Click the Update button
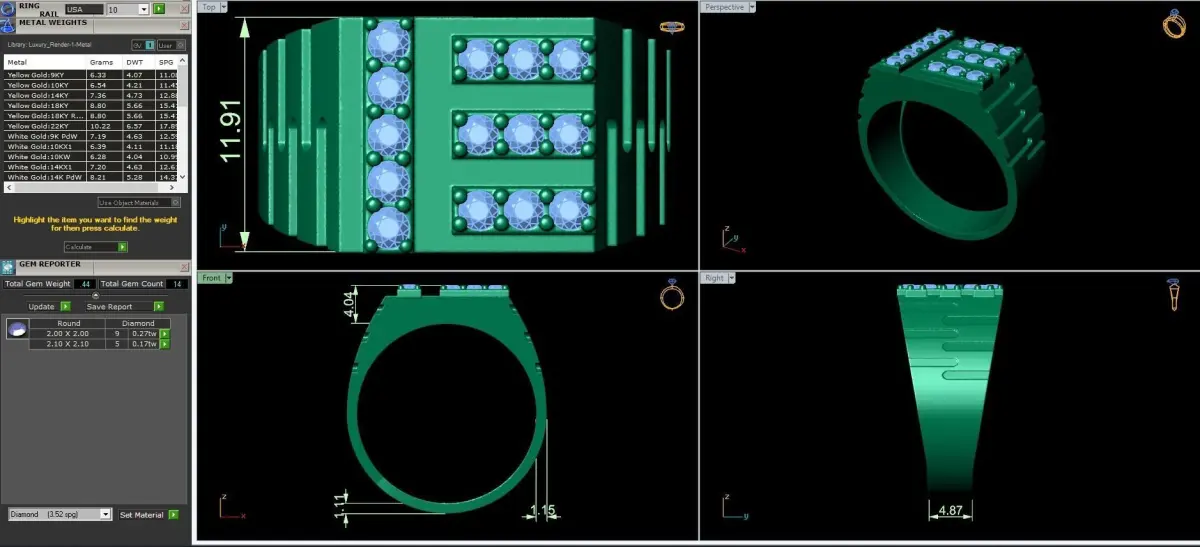 tap(49, 306)
